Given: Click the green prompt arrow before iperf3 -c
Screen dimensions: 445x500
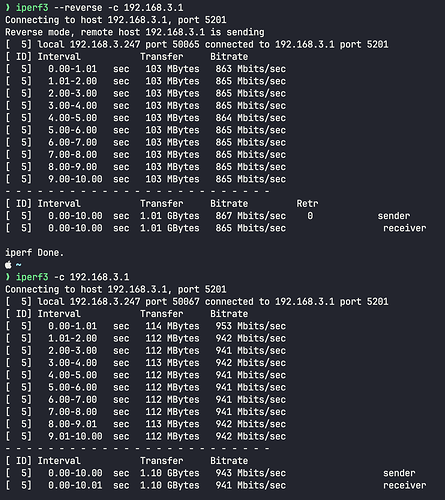Looking at the screenshot, I should click(8, 277).
